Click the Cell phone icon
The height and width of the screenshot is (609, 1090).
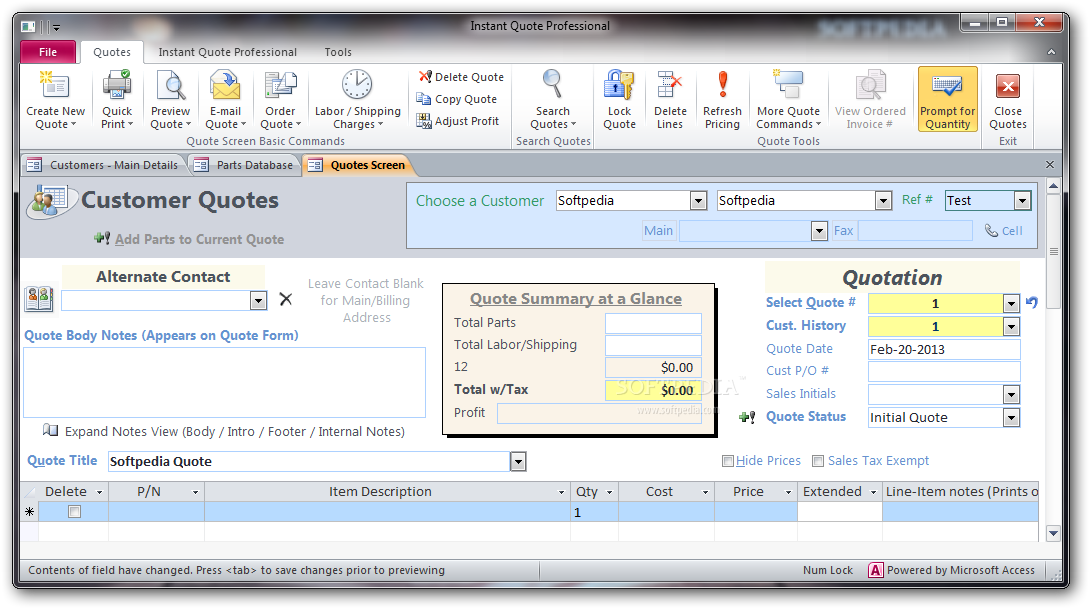point(991,230)
